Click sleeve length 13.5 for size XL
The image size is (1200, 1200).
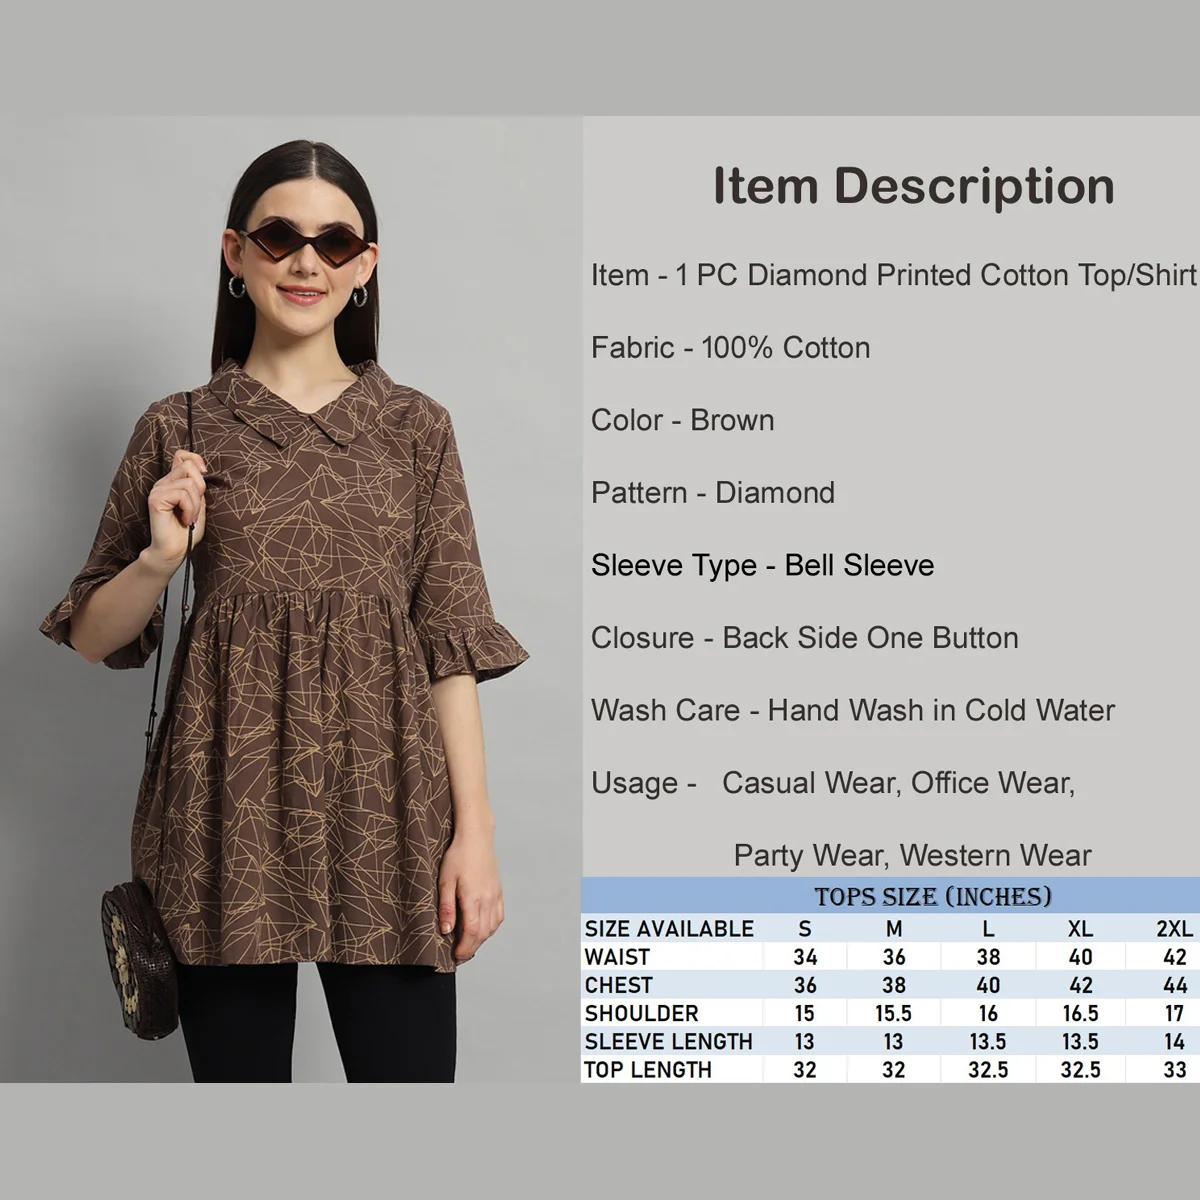click(x=1081, y=1041)
